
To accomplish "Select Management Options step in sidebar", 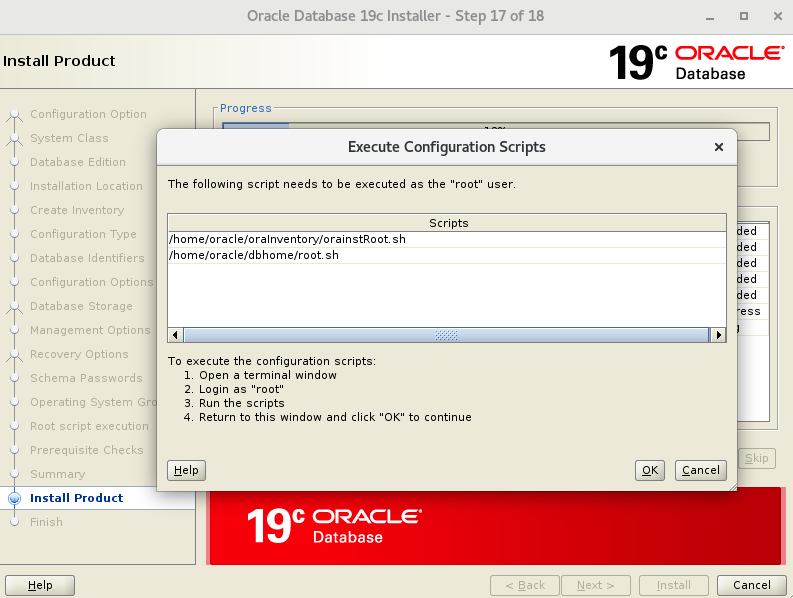I will pos(90,330).
